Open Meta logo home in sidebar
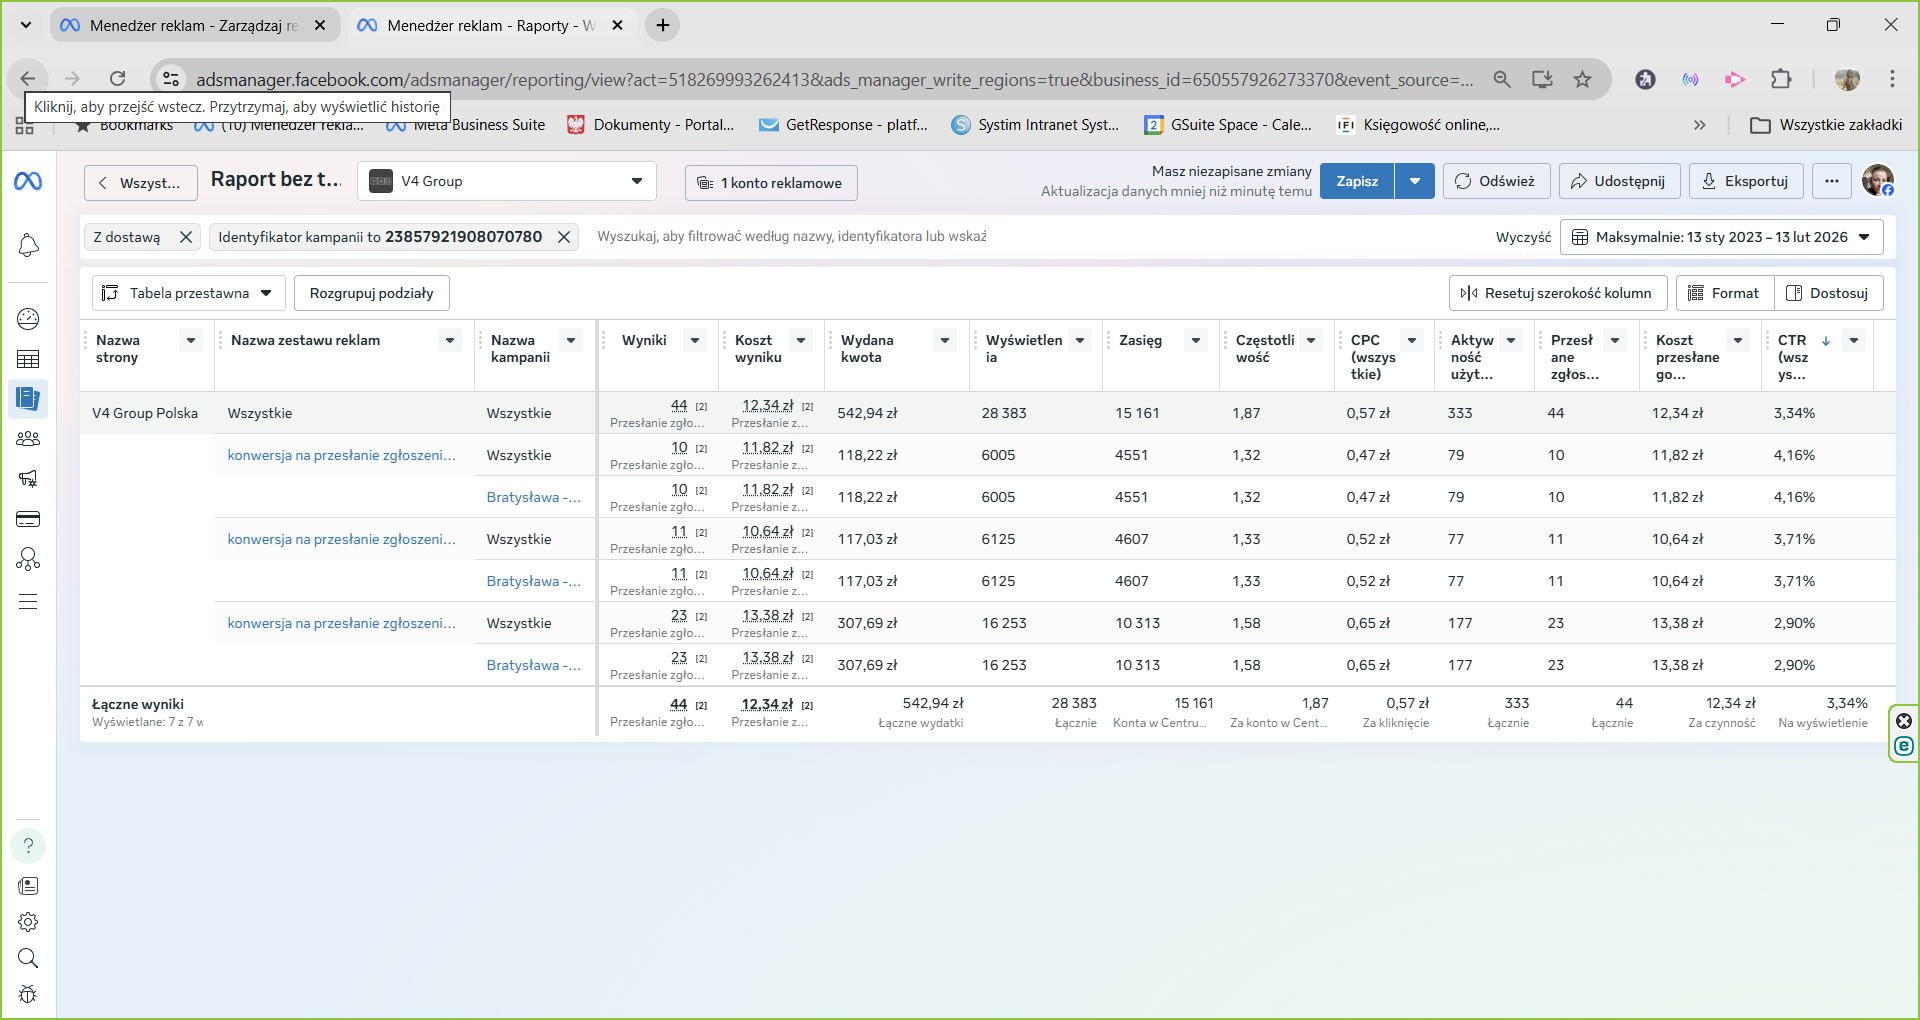This screenshot has width=1920, height=1020. click(x=28, y=181)
